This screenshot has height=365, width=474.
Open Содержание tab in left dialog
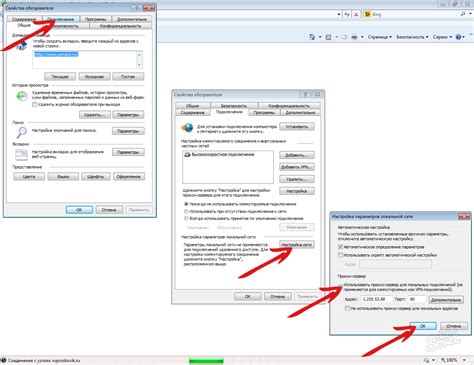(24, 19)
